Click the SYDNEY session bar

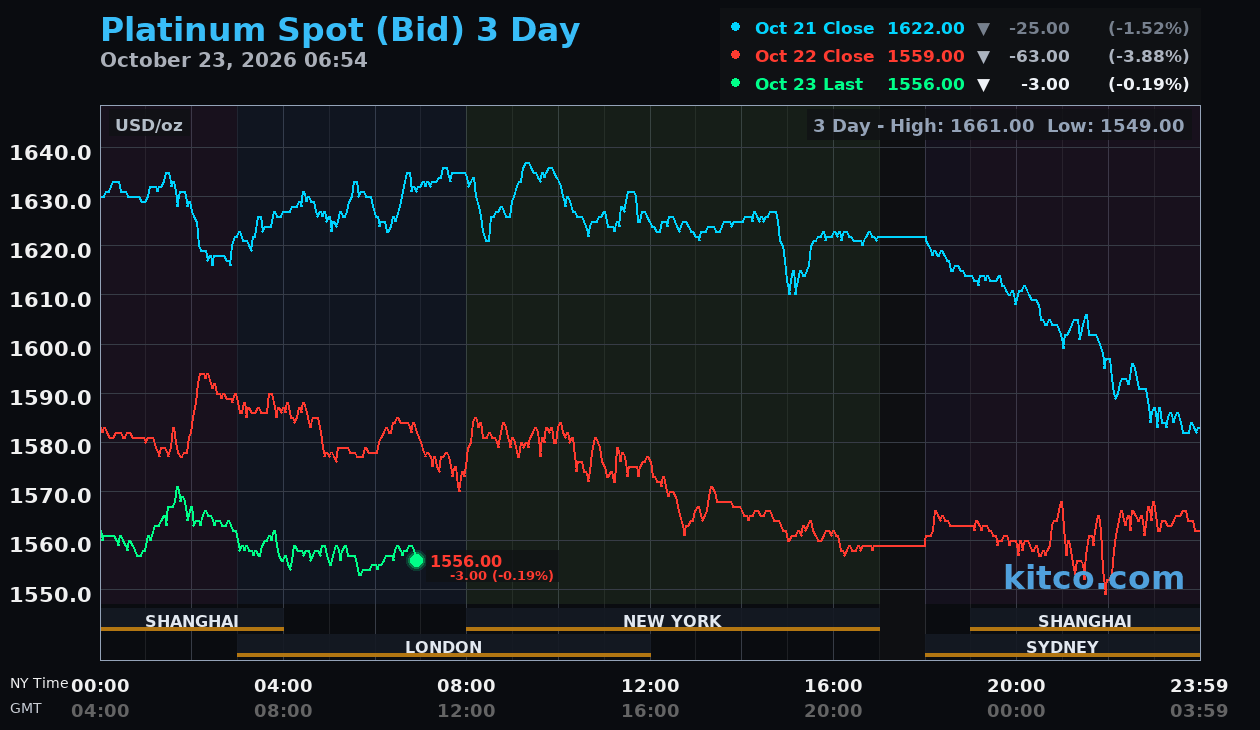click(1062, 646)
